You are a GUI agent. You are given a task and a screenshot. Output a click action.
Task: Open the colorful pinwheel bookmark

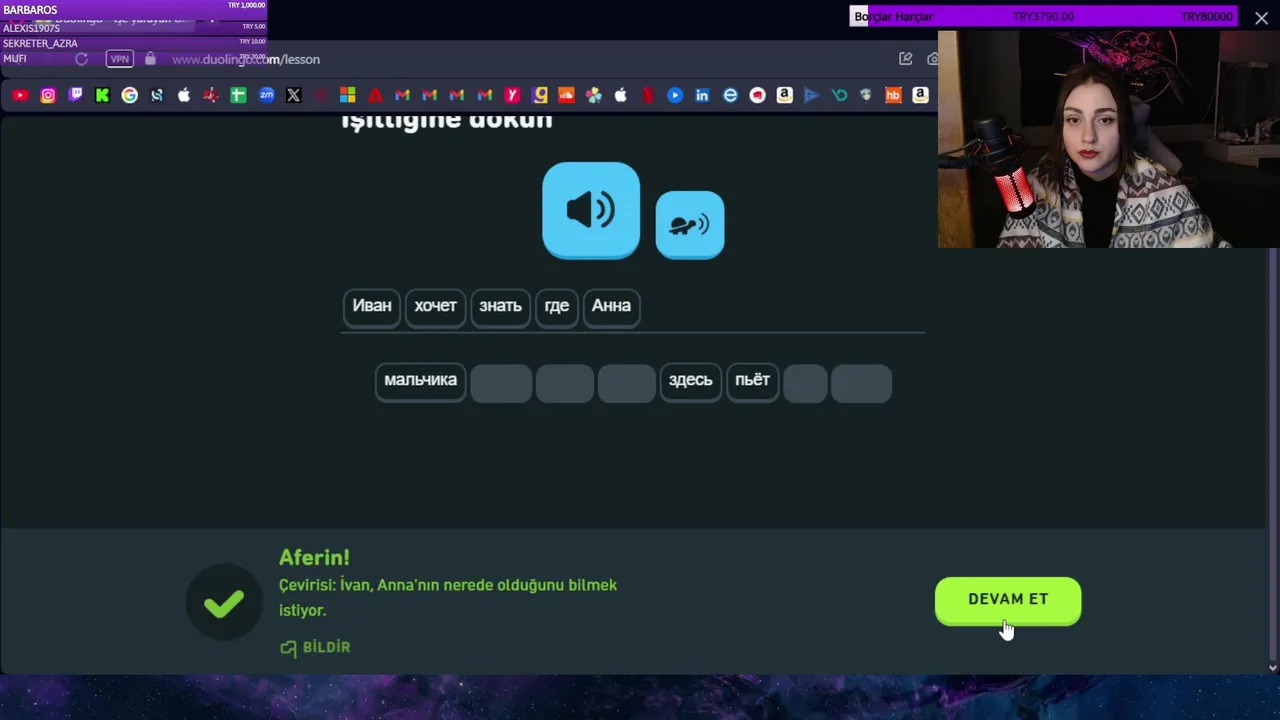594,95
